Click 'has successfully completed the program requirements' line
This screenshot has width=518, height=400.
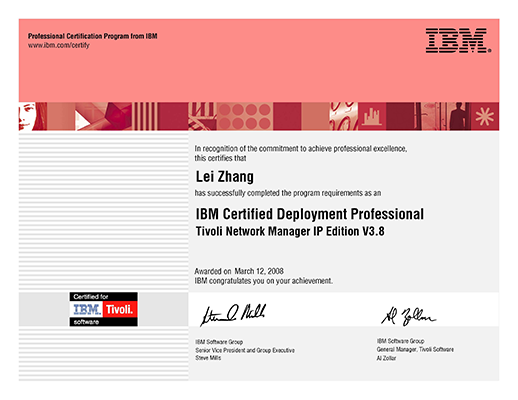[288, 193]
